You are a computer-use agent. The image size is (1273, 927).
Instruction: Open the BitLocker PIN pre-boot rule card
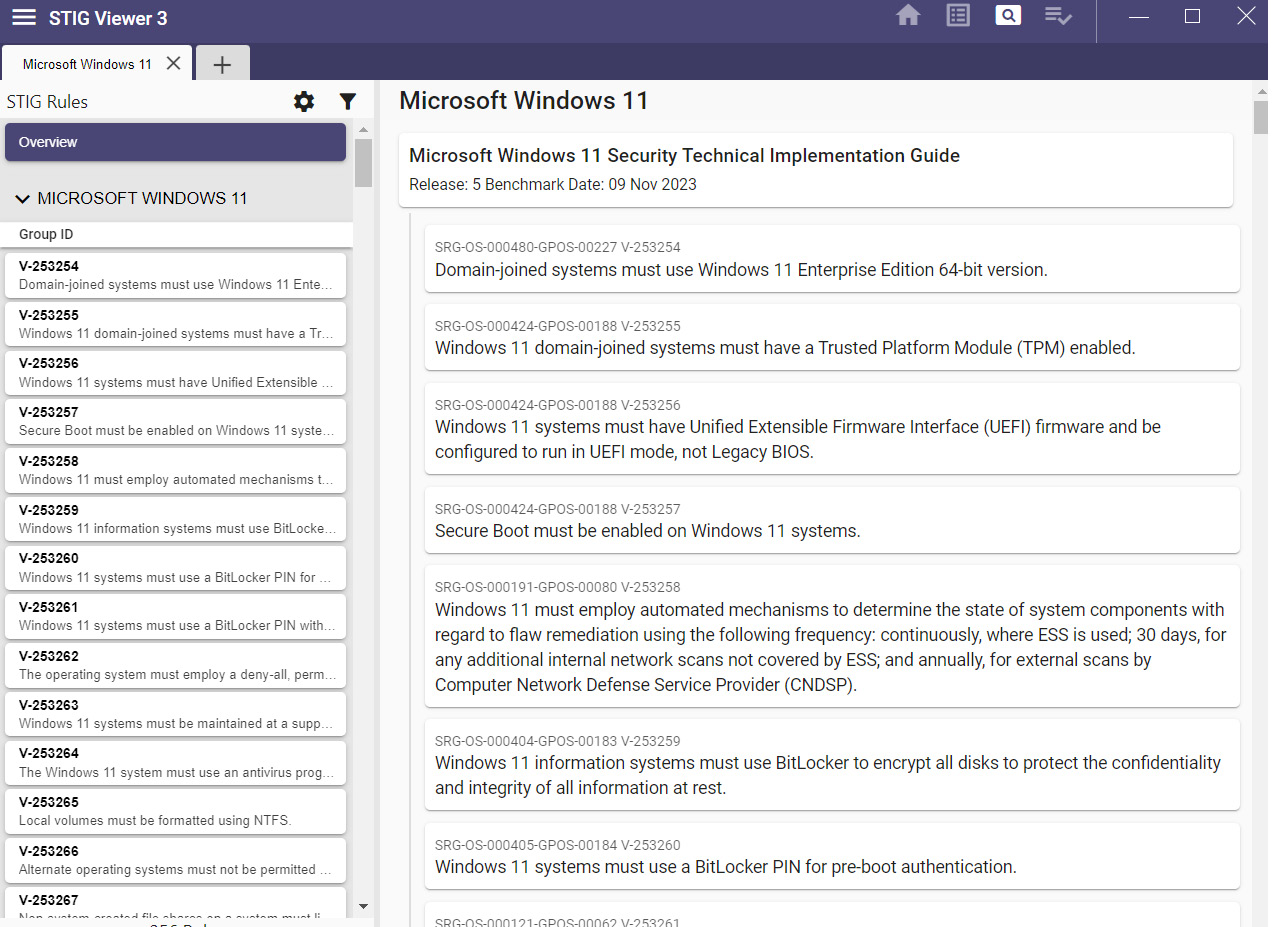[x=831, y=857]
